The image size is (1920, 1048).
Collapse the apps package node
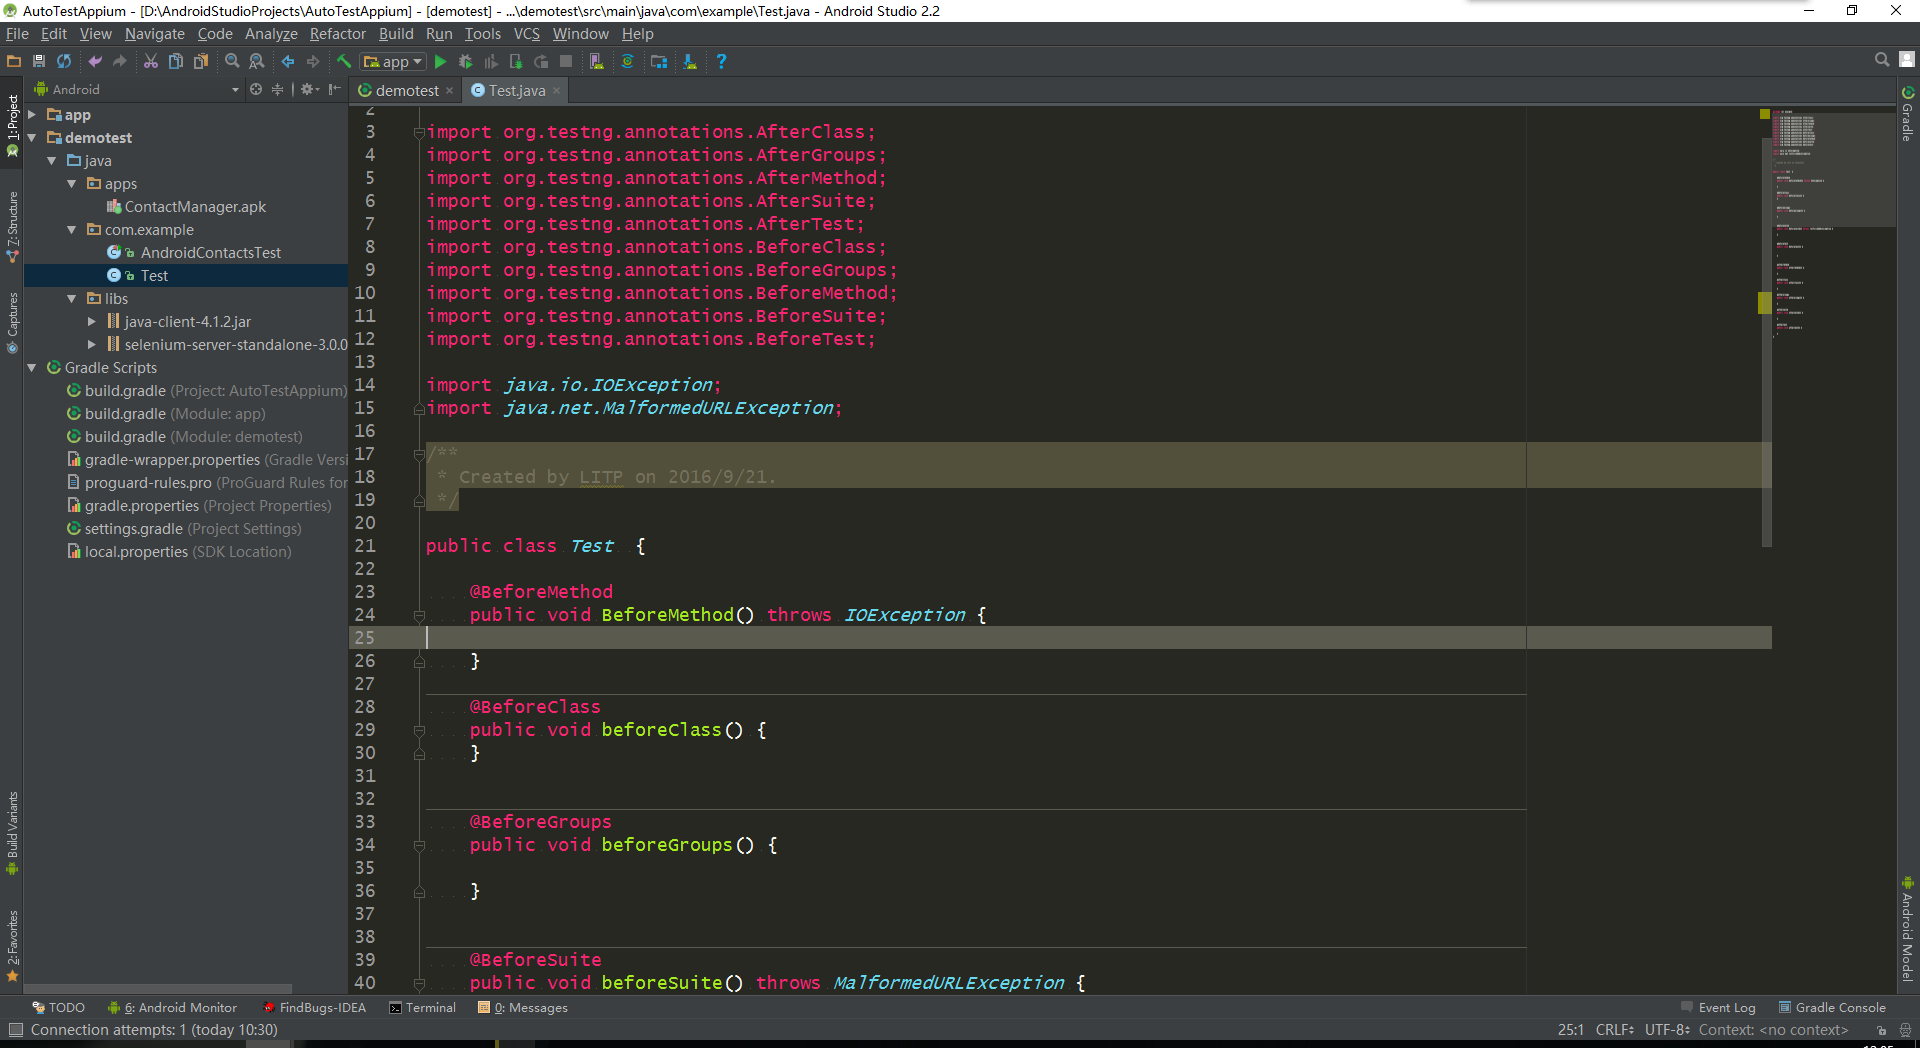point(72,184)
